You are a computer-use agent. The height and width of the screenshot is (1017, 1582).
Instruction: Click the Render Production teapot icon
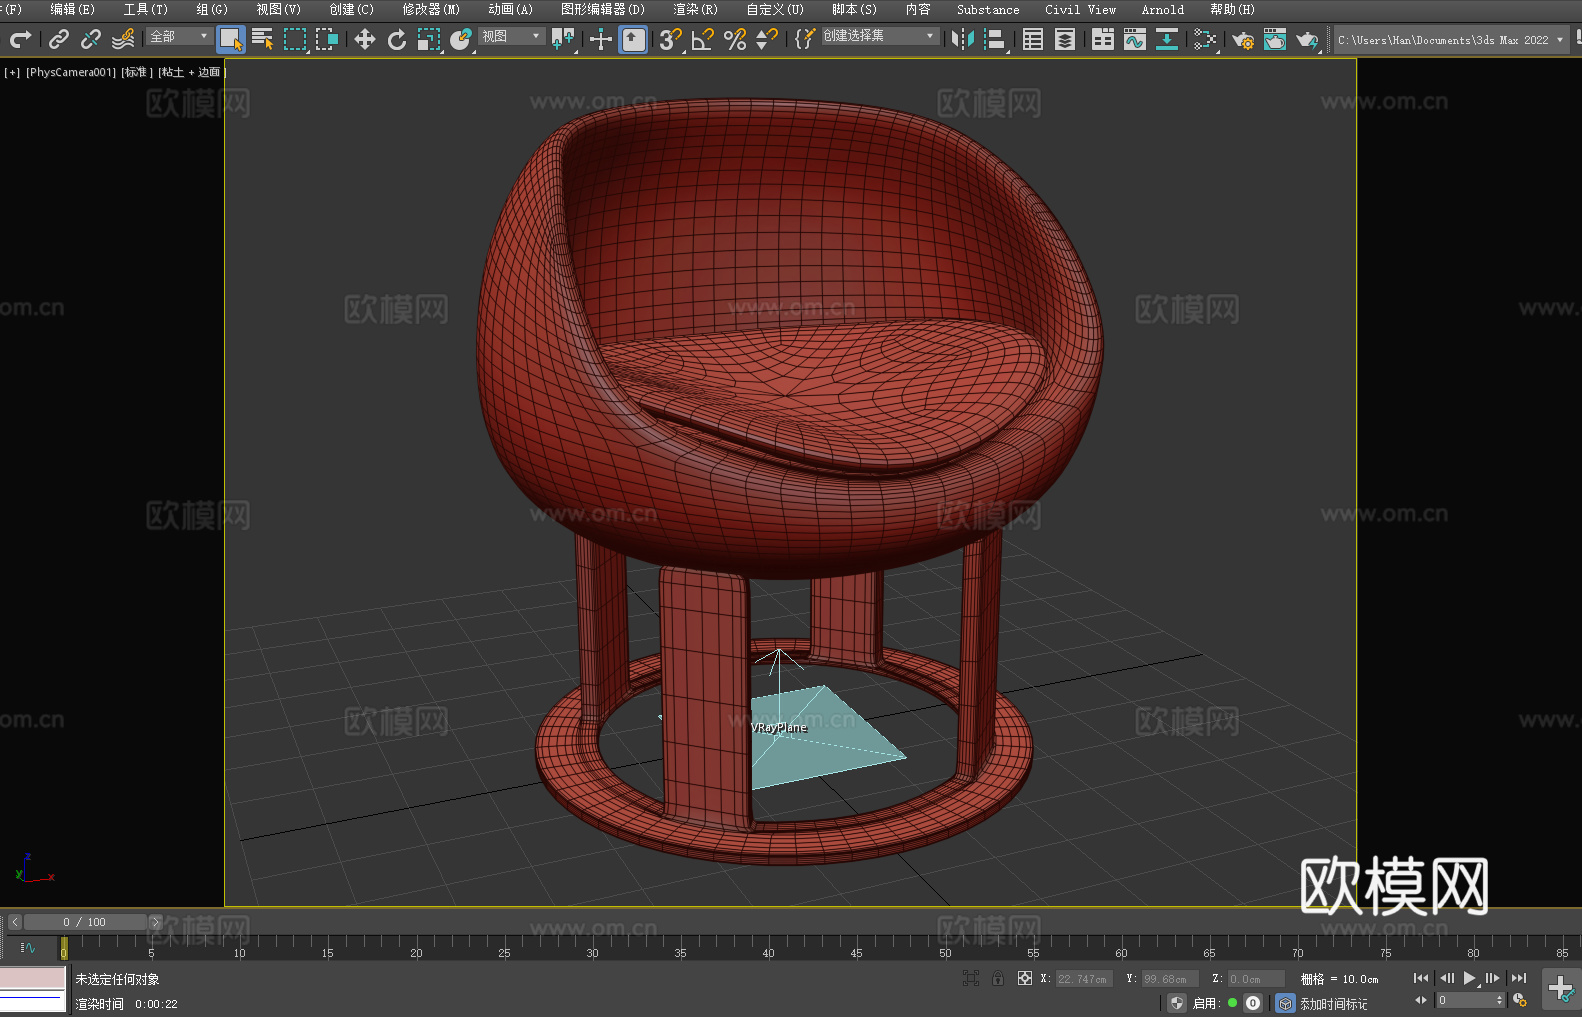coord(1307,39)
